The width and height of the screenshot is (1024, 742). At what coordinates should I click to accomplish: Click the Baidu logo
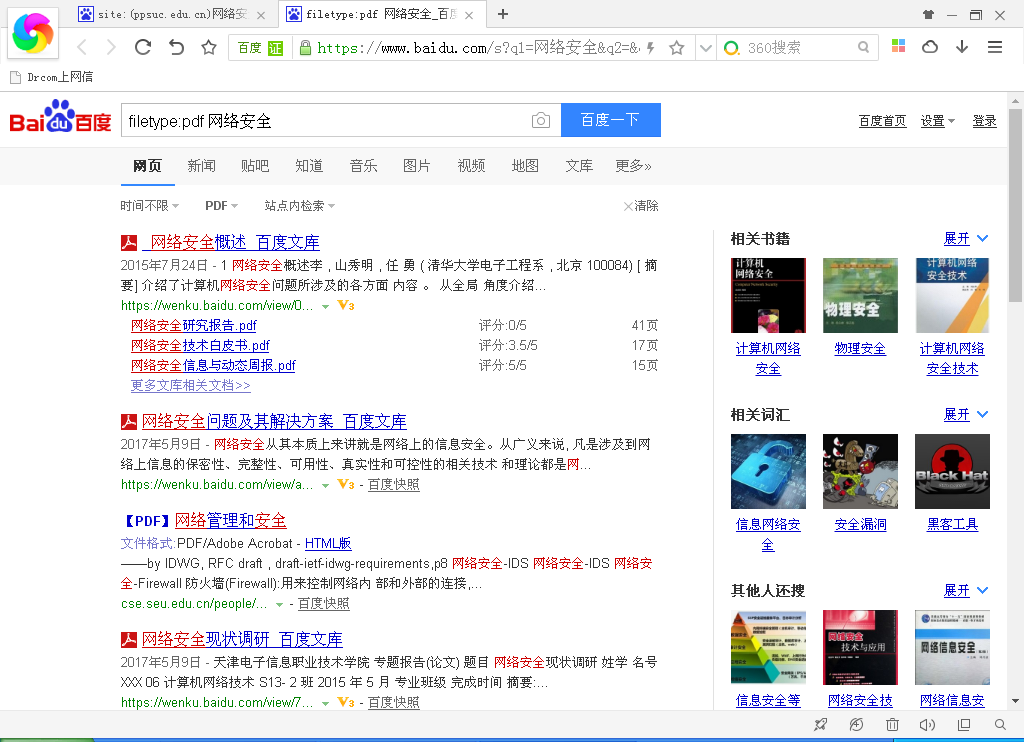pyautogui.click(x=60, y=117)
